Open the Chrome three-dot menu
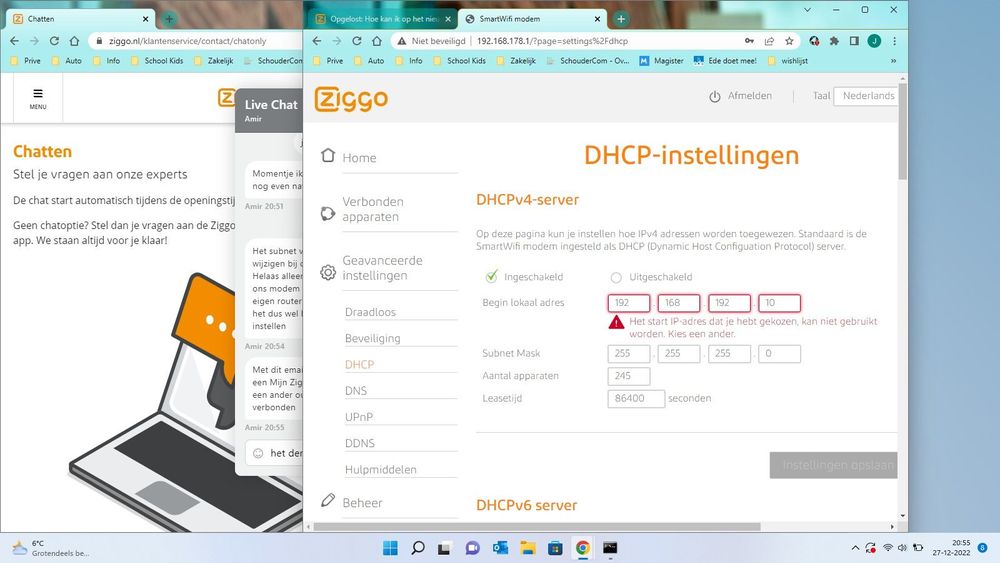 click(895, 41)
